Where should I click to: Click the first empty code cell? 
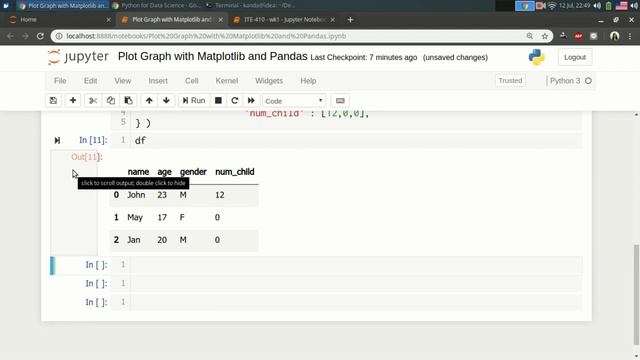tap(356, 265)
